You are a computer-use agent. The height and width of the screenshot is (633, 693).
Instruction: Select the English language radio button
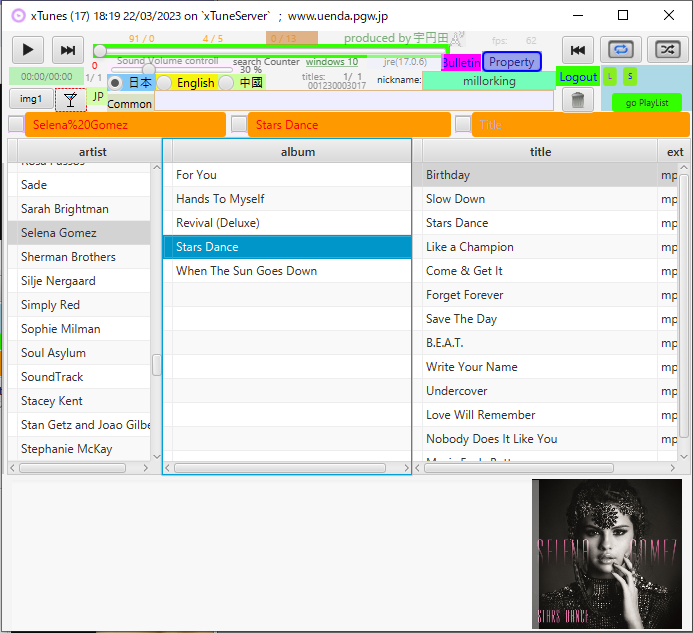coord(165,83)
